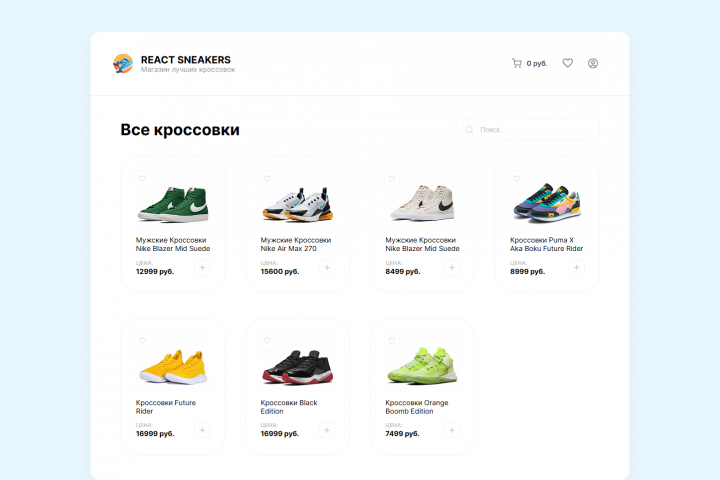Open the shopping cart icon
Screen dimensions: 720x480
click(x=517, y=63)
